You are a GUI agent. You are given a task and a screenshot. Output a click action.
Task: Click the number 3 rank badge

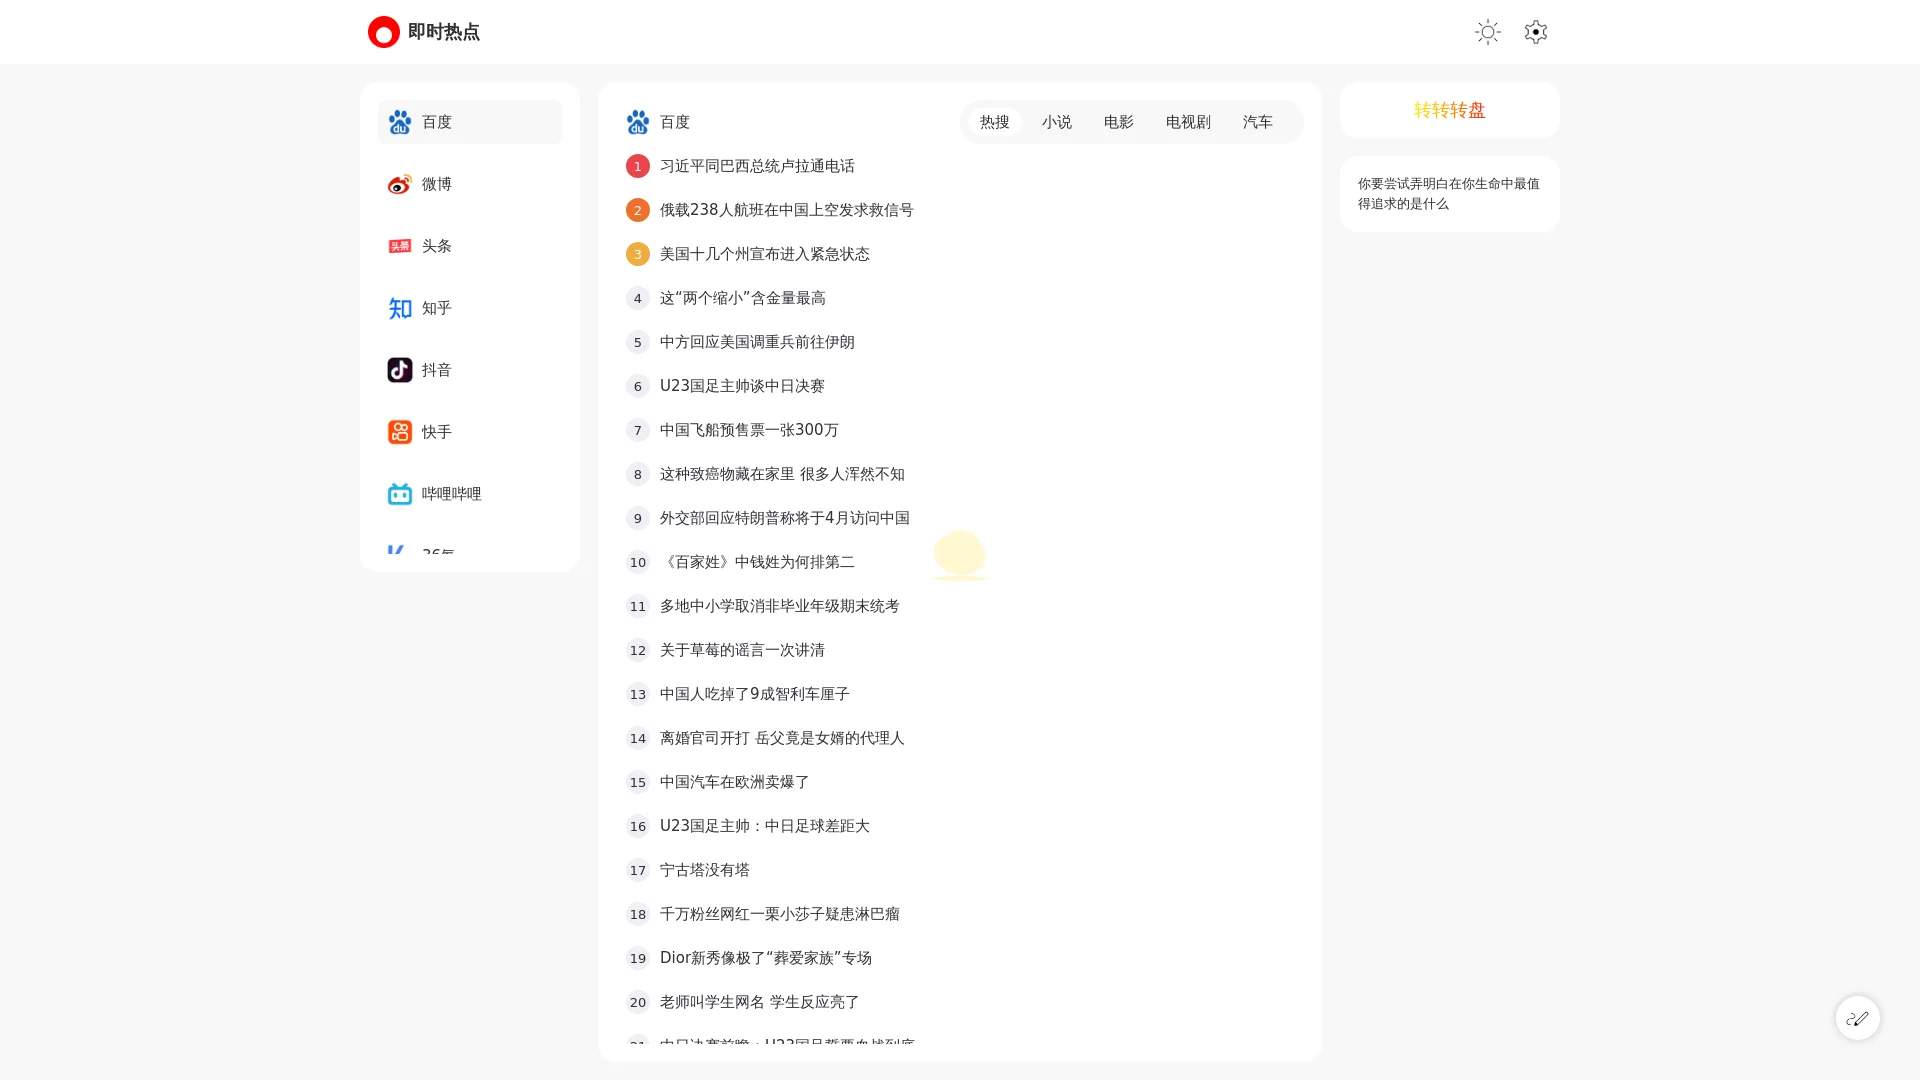(637, 254)
